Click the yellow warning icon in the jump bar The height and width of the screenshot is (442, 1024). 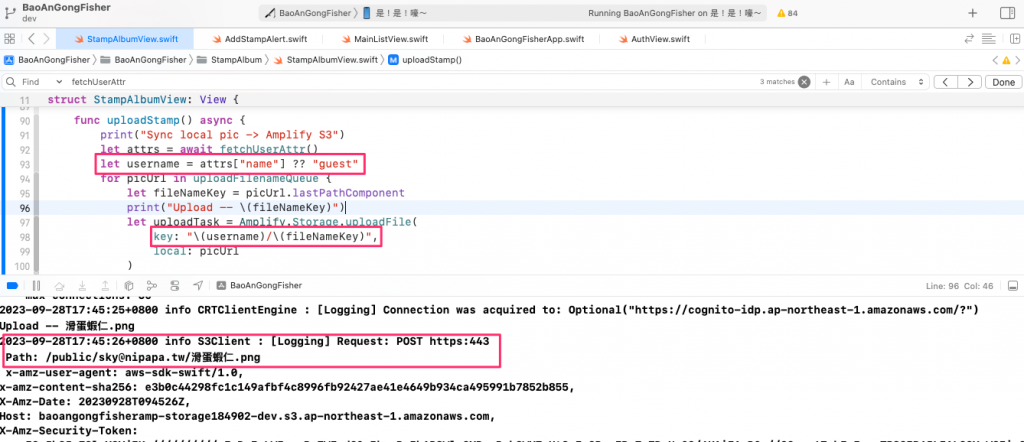tap(1006, 60)
